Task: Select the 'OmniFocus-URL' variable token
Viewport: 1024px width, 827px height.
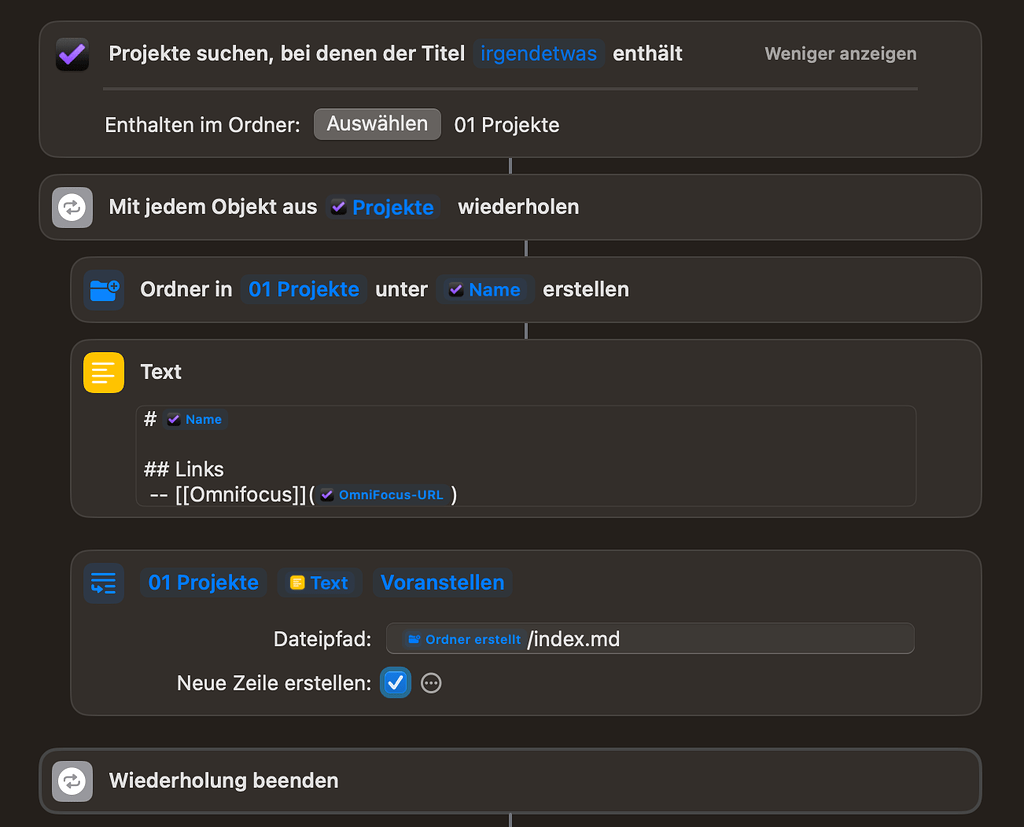Action: 381,494
